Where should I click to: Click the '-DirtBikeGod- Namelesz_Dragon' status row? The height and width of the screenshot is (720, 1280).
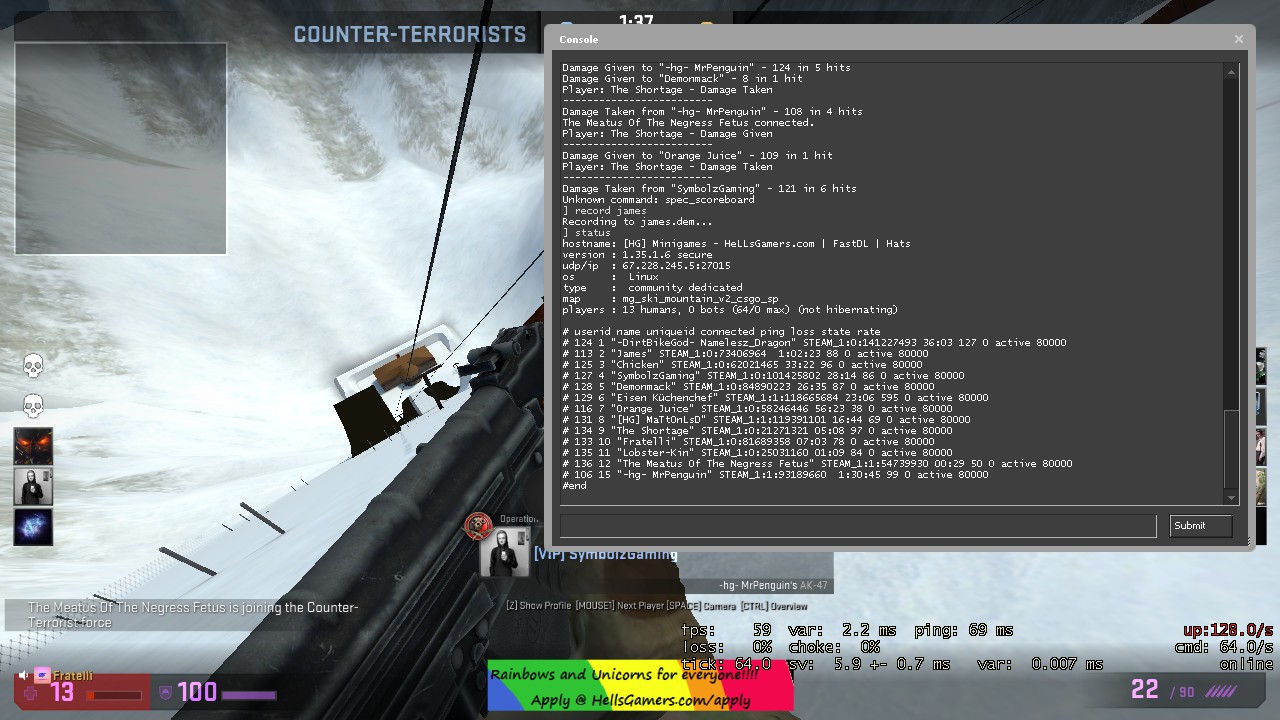pyautogui.click(x=814, y=343)
